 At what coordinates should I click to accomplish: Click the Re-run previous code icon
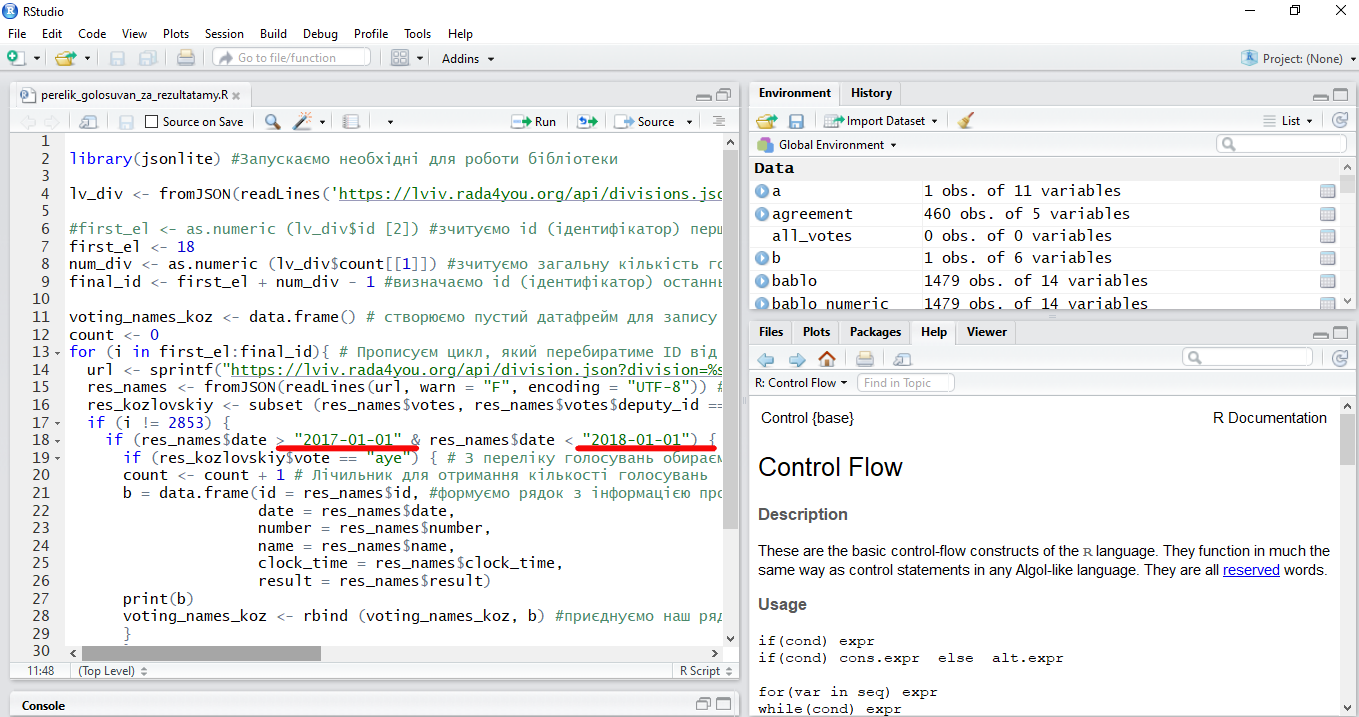pos(587,122)
